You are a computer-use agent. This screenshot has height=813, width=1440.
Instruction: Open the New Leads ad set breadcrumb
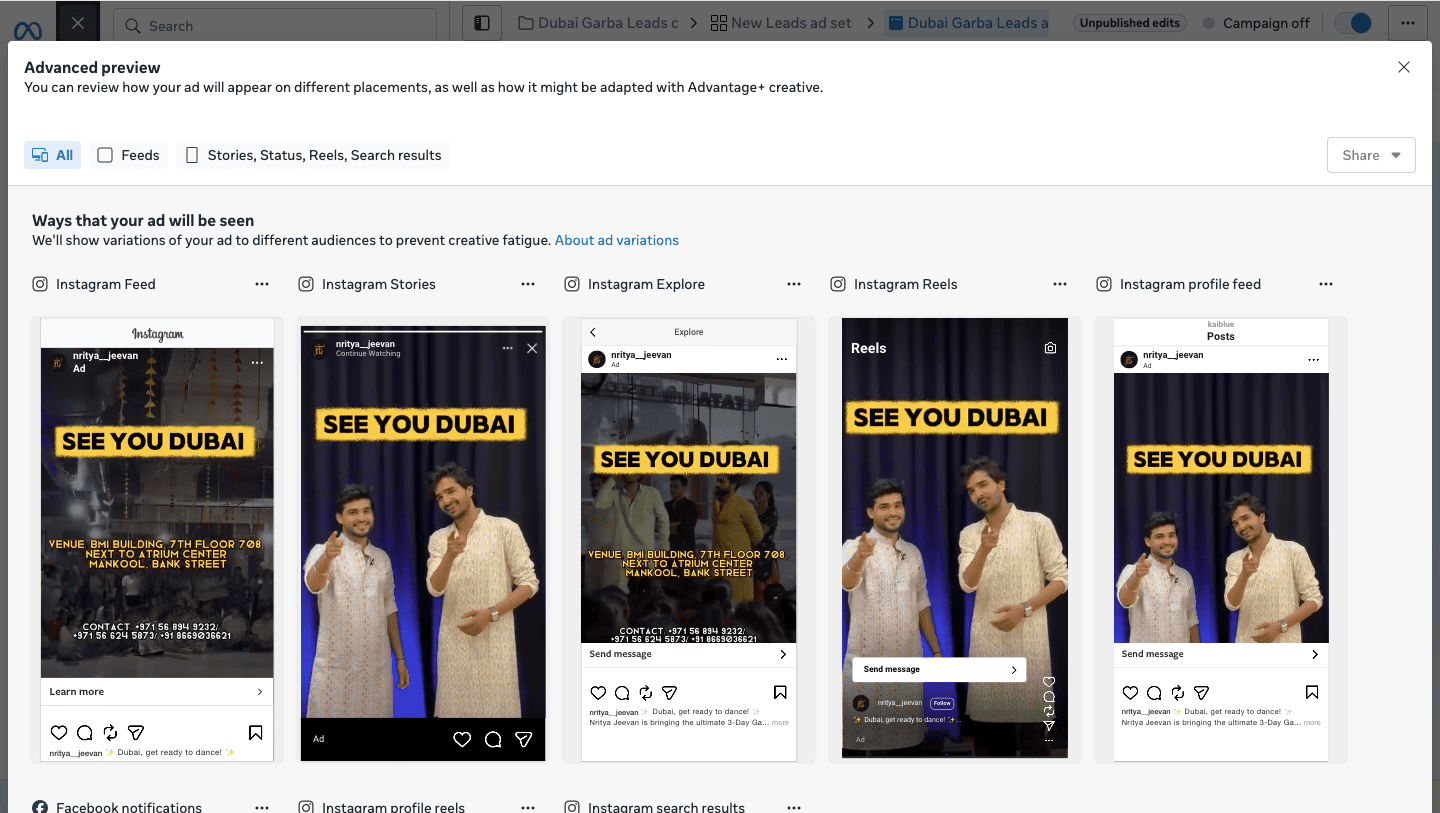783,23
